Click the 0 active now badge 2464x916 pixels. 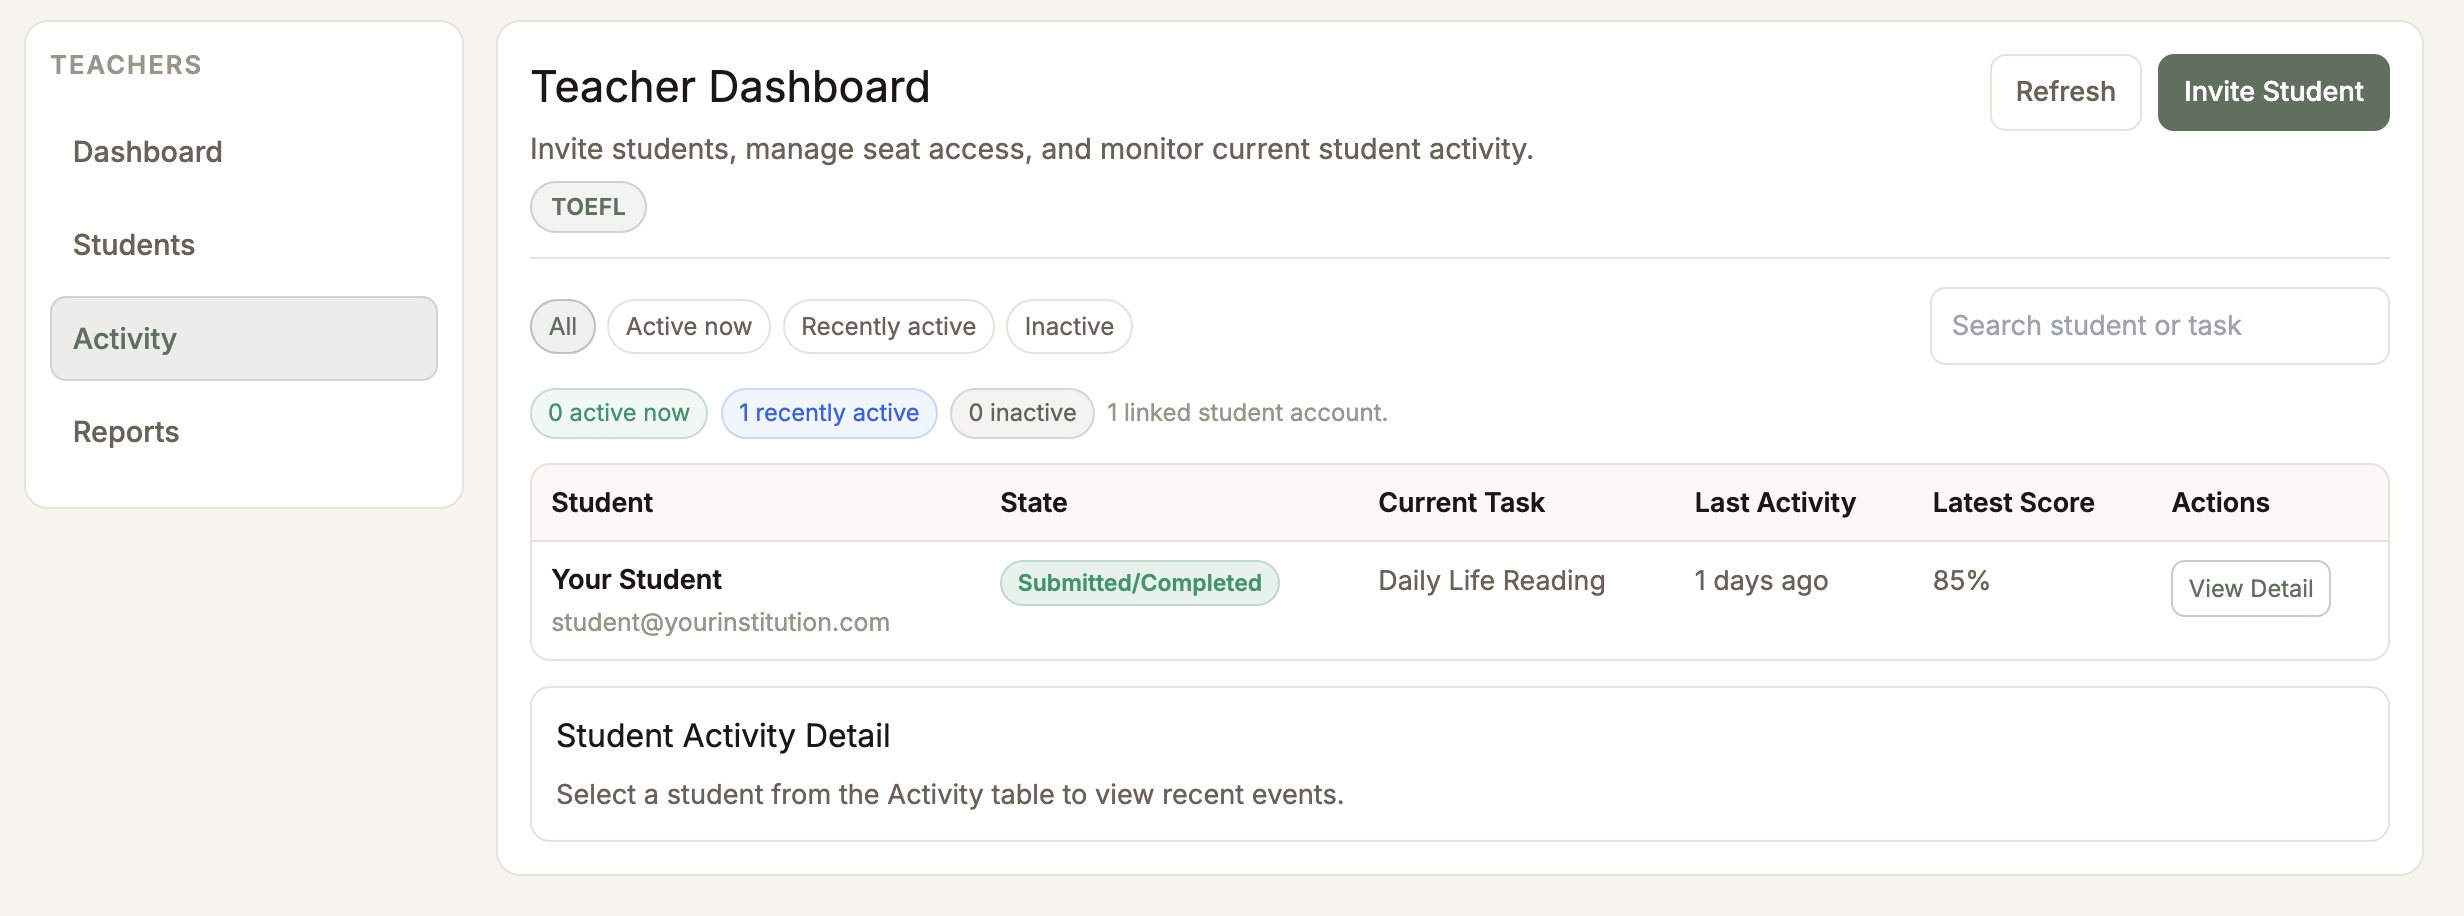617,412
